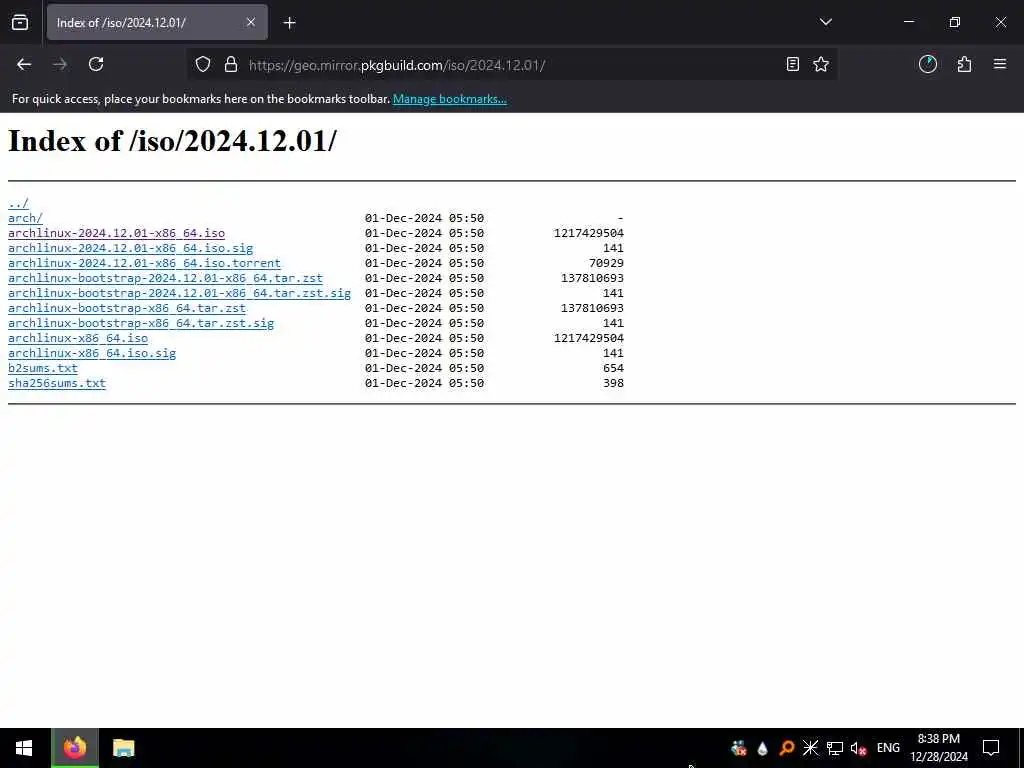Viewport: 1024px width, 768px height.
Task: Click the muted volume speaker icon
Action: click(x=858, y=748)
